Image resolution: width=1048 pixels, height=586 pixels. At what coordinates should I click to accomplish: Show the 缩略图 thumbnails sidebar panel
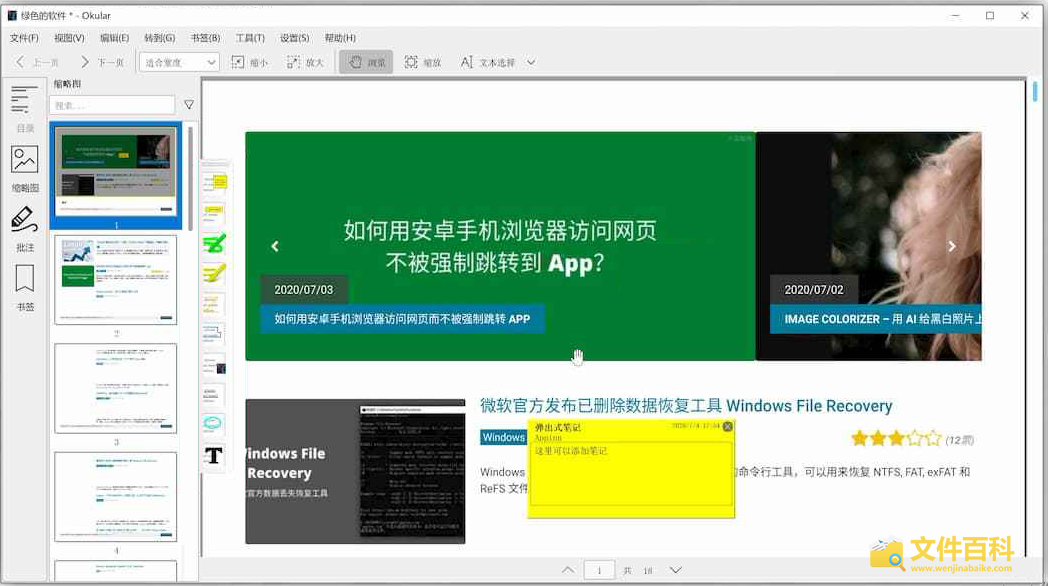coord(25,168)
